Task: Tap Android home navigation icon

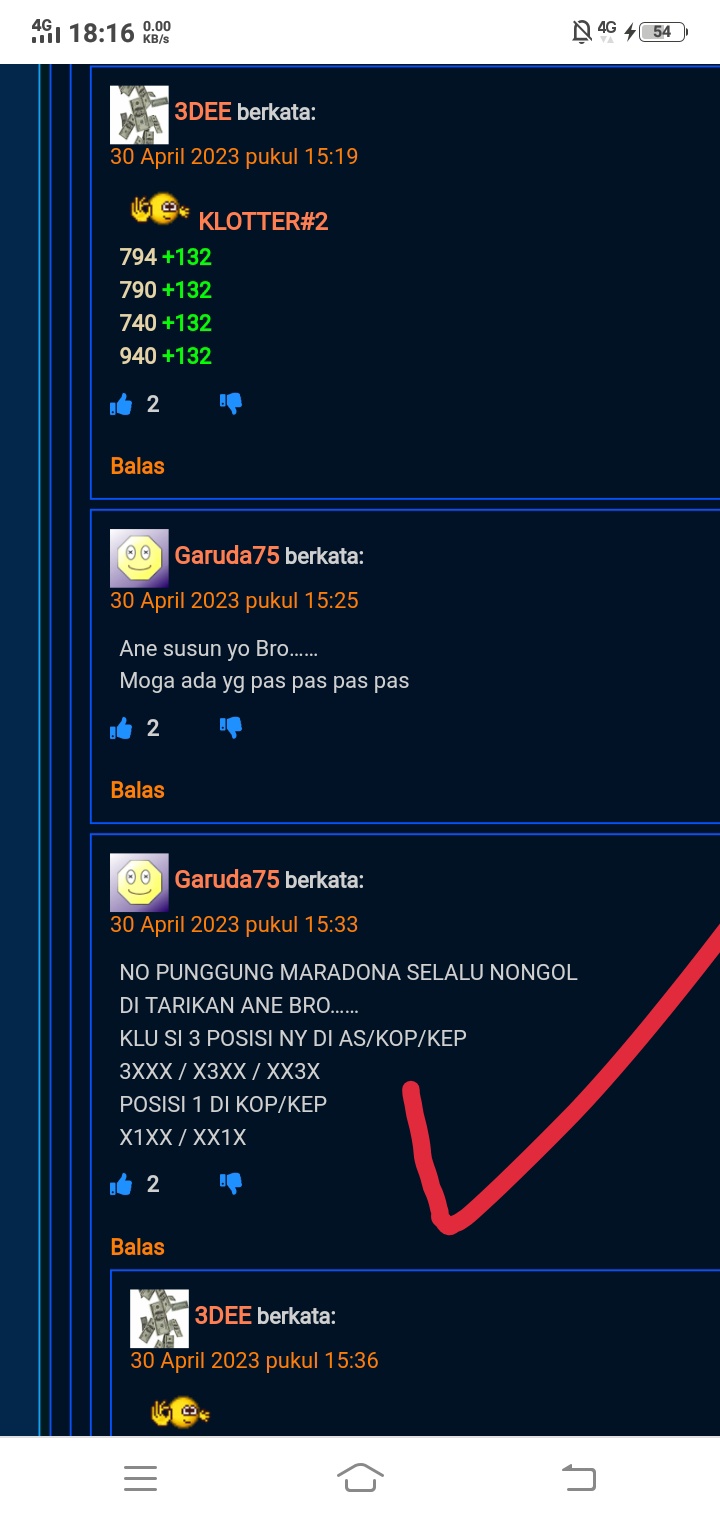Action: pos(360,1478)
